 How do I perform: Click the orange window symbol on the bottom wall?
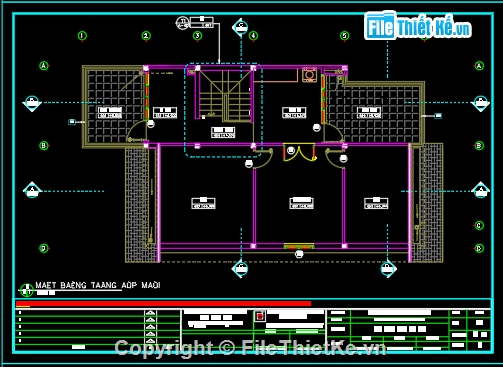coord(299,247)
